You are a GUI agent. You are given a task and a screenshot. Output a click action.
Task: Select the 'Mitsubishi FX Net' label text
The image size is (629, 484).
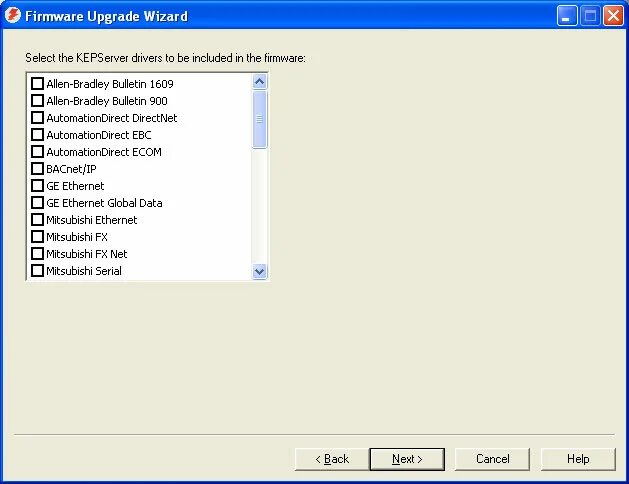[x=87, y=254]
